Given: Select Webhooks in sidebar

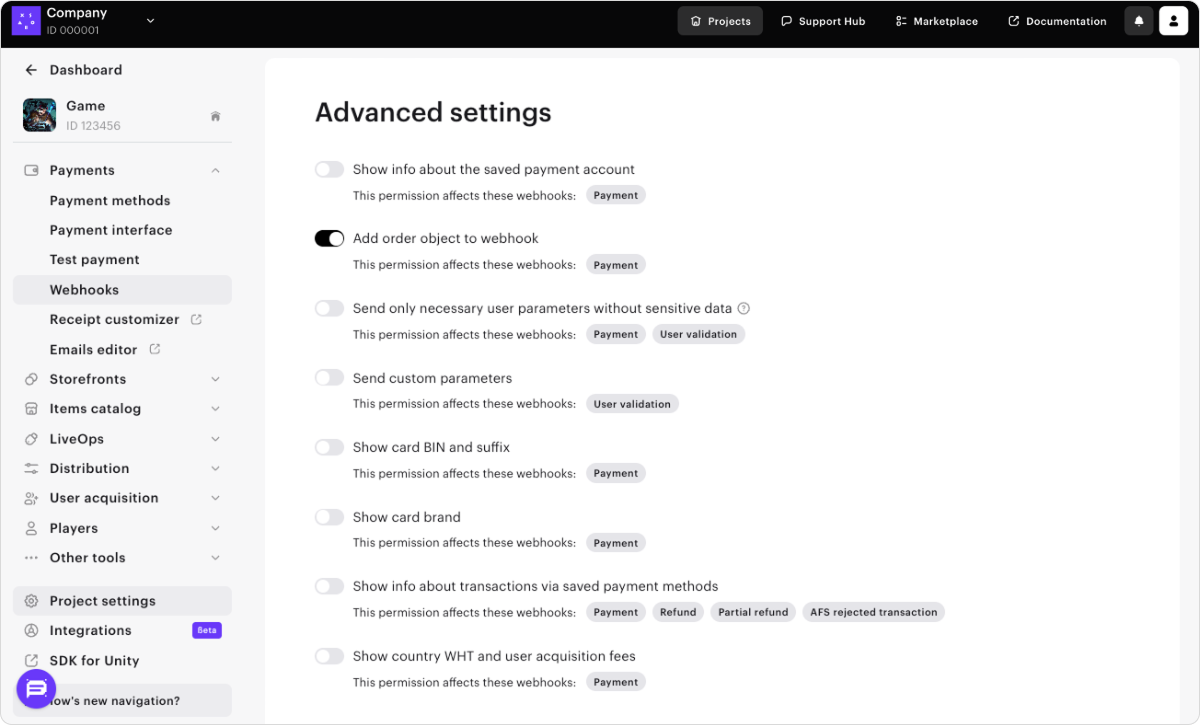Looking at the screenshot, I should (122, 290).
